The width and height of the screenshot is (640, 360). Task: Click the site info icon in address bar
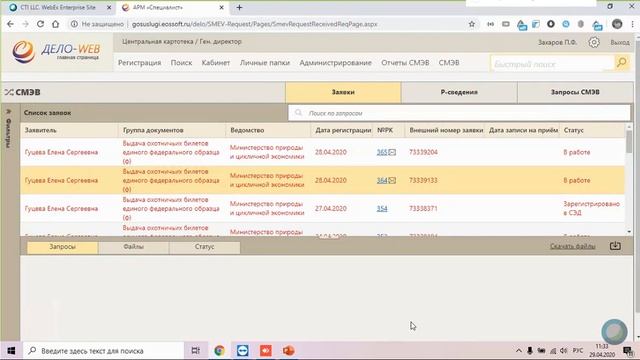tap(74, 24)
